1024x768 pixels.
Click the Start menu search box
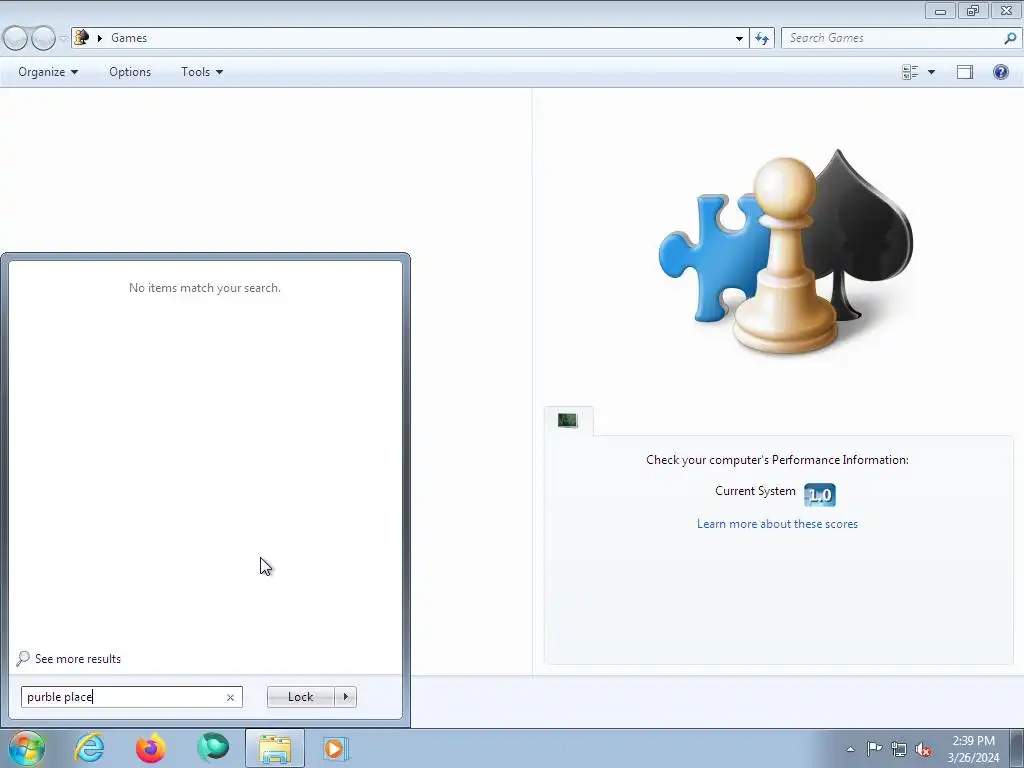click(132, 697)
